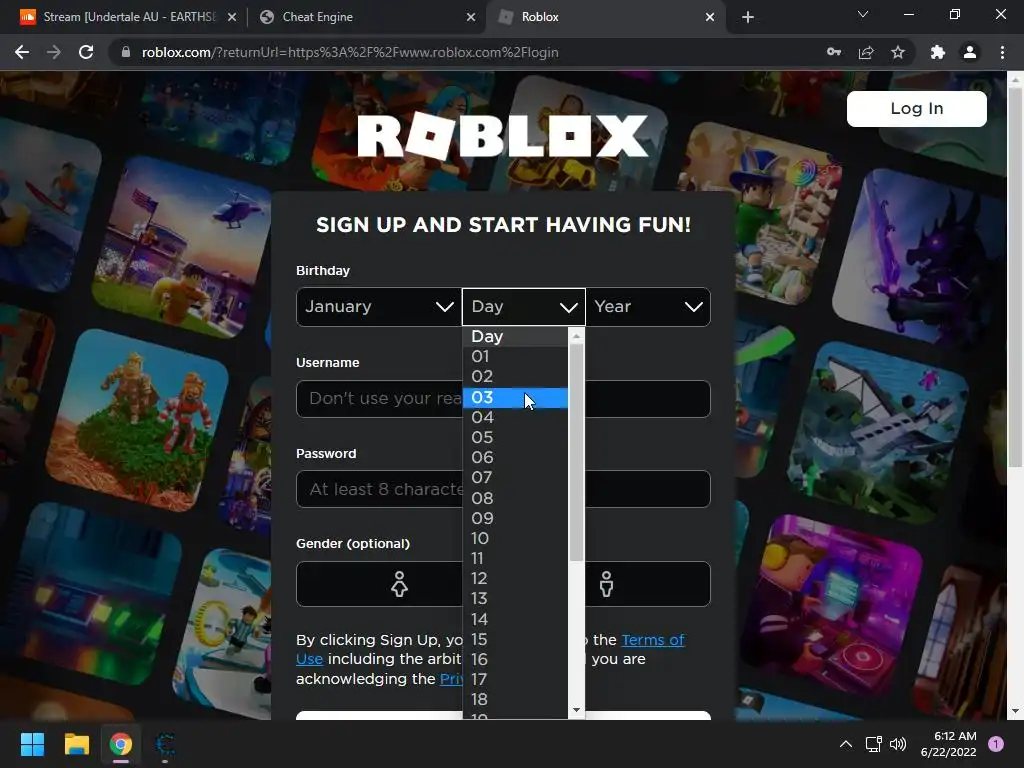Click the day list scroll up arrow
1024x768 pixels.
[x=576, y=336]
